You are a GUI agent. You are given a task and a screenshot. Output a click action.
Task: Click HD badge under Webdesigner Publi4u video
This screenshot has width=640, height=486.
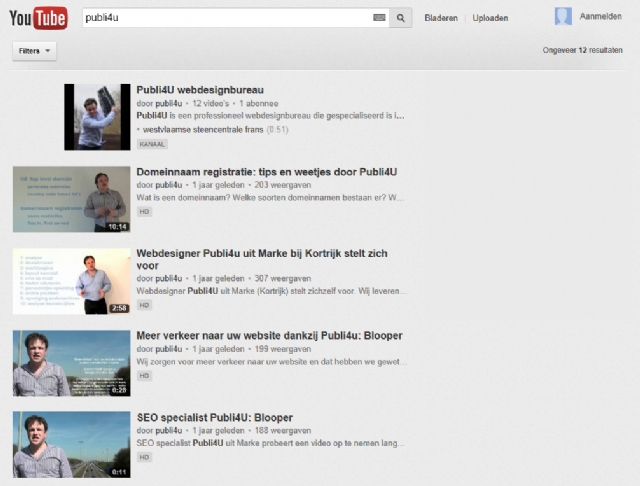click(144, 305)
